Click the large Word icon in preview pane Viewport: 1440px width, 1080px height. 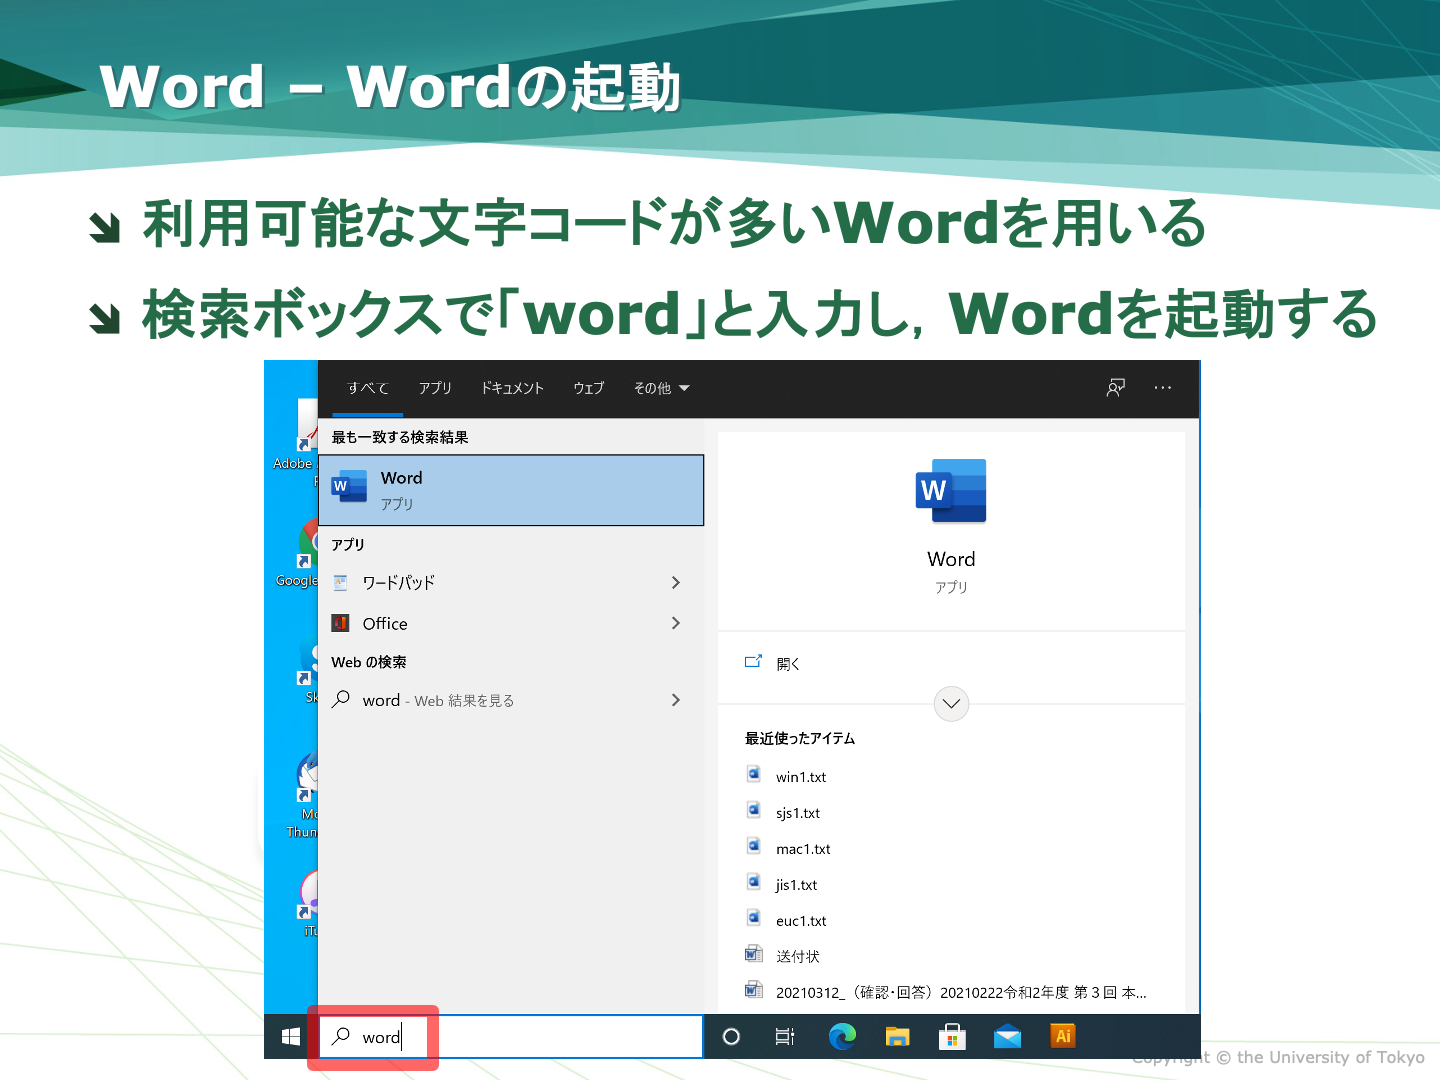(x=951, y=491)
